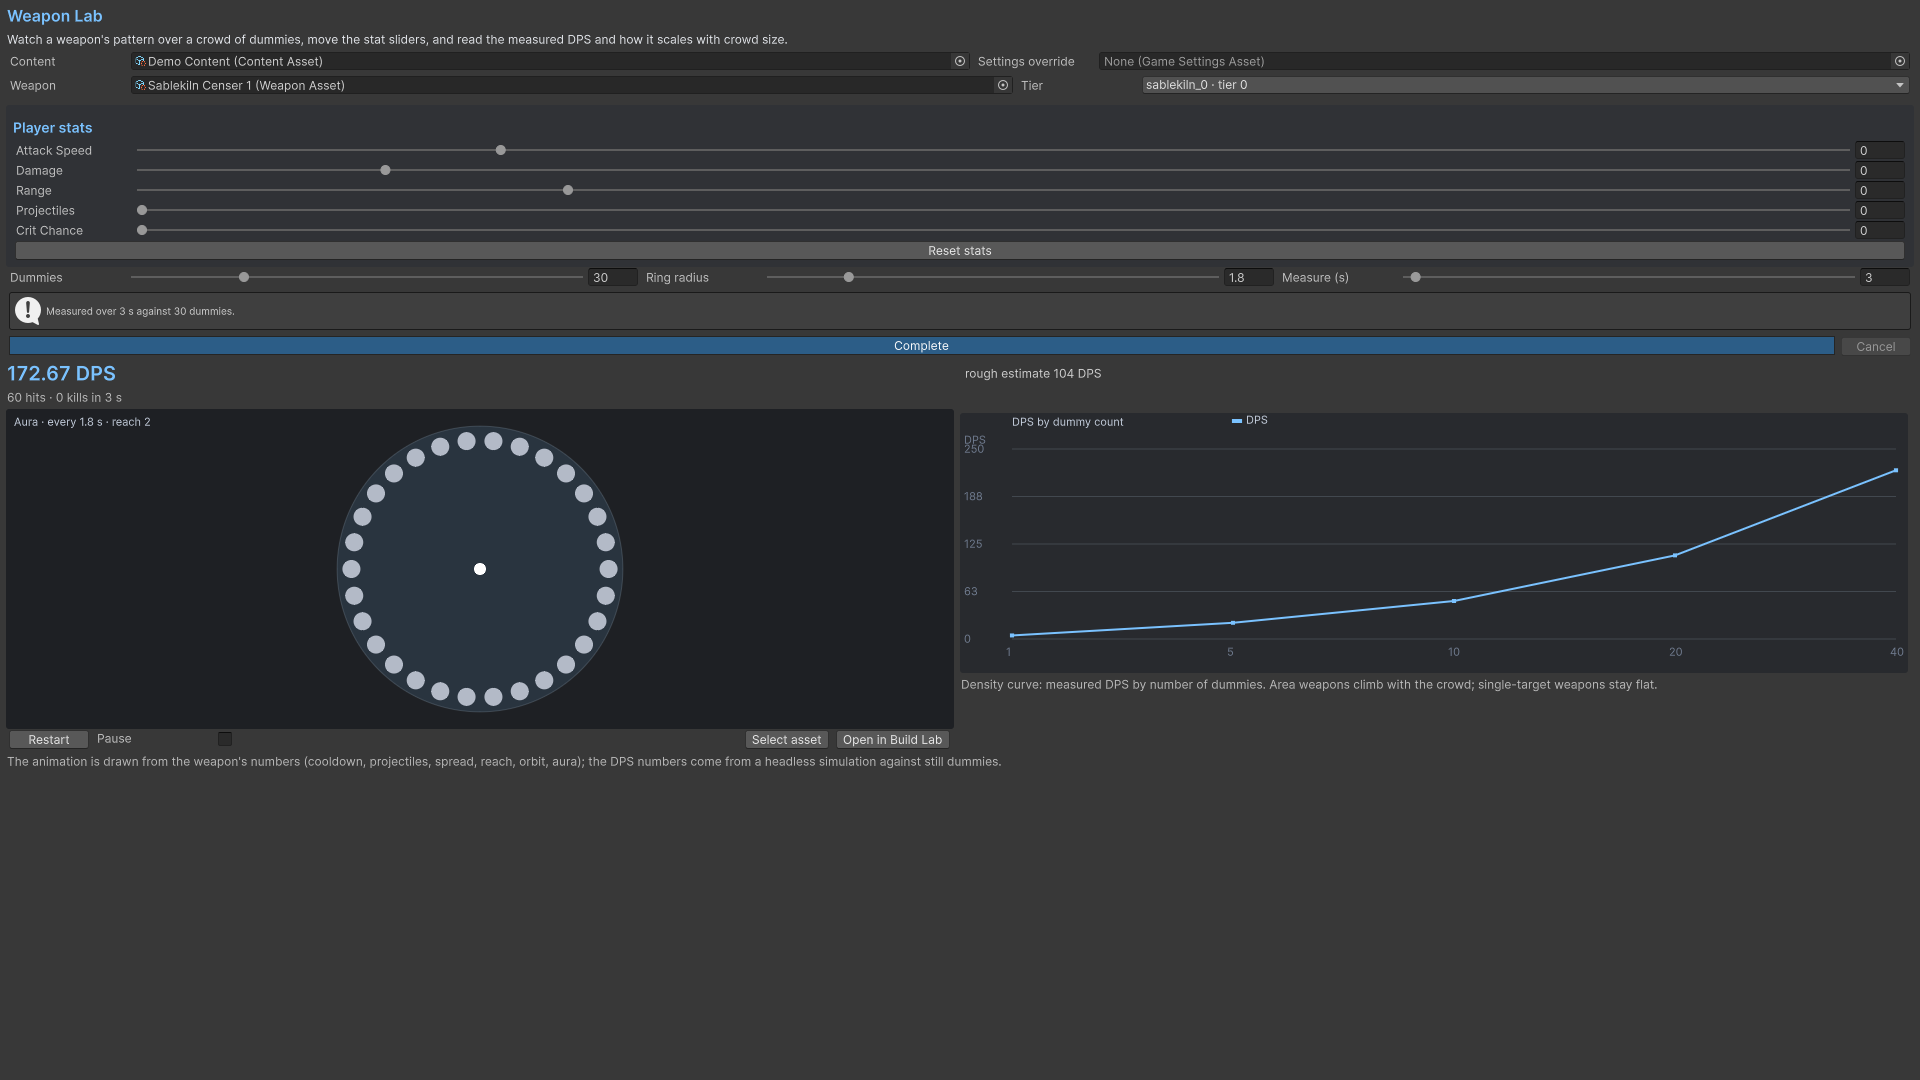
Task: Open object picker for Settings override field
Action: coord(1900,61)
